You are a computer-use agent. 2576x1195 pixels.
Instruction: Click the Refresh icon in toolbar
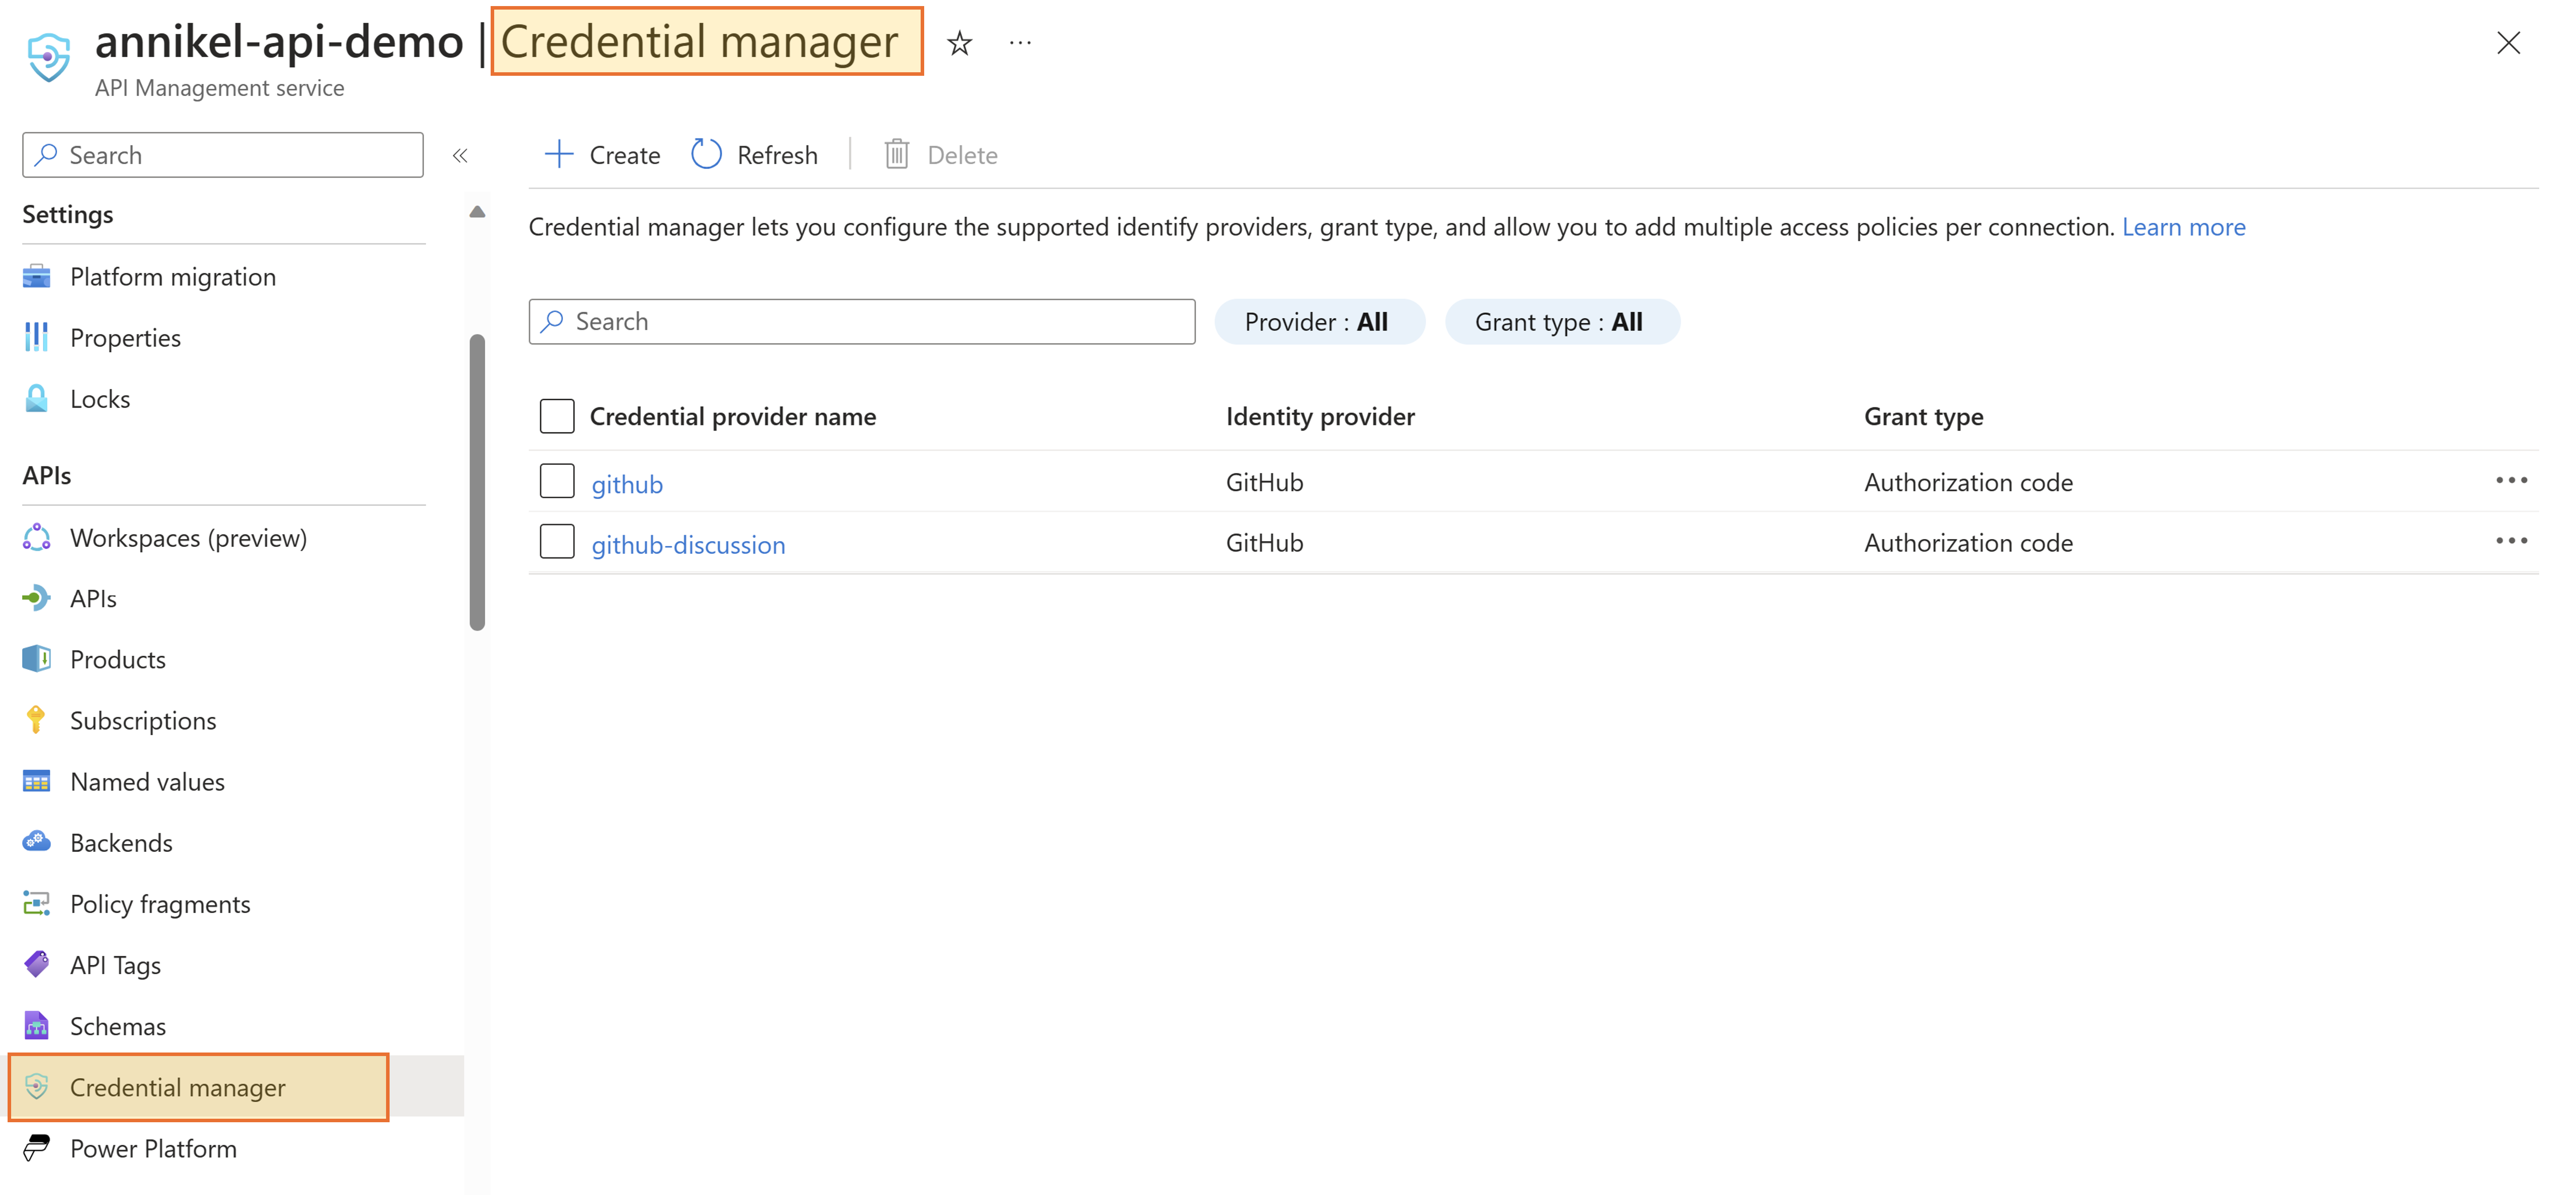706,155
